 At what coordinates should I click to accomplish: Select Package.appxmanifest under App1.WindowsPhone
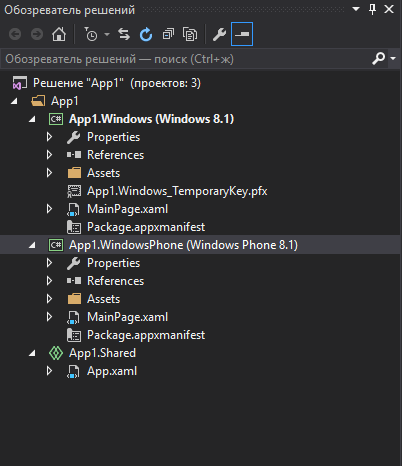[146, 335]
